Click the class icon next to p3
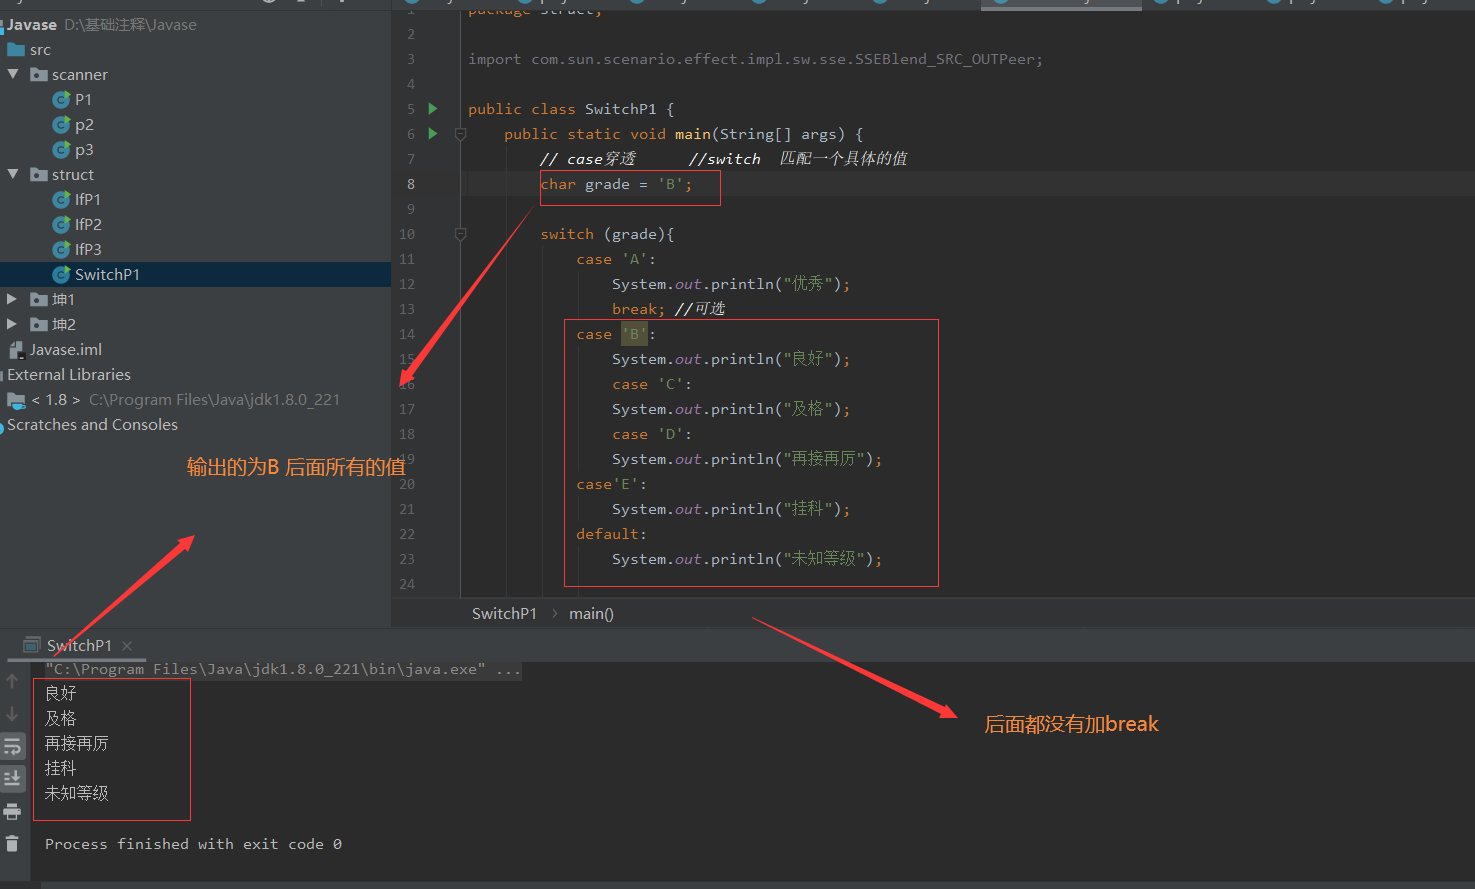Viewport: 1475px width, 889px height. [61, 149]
